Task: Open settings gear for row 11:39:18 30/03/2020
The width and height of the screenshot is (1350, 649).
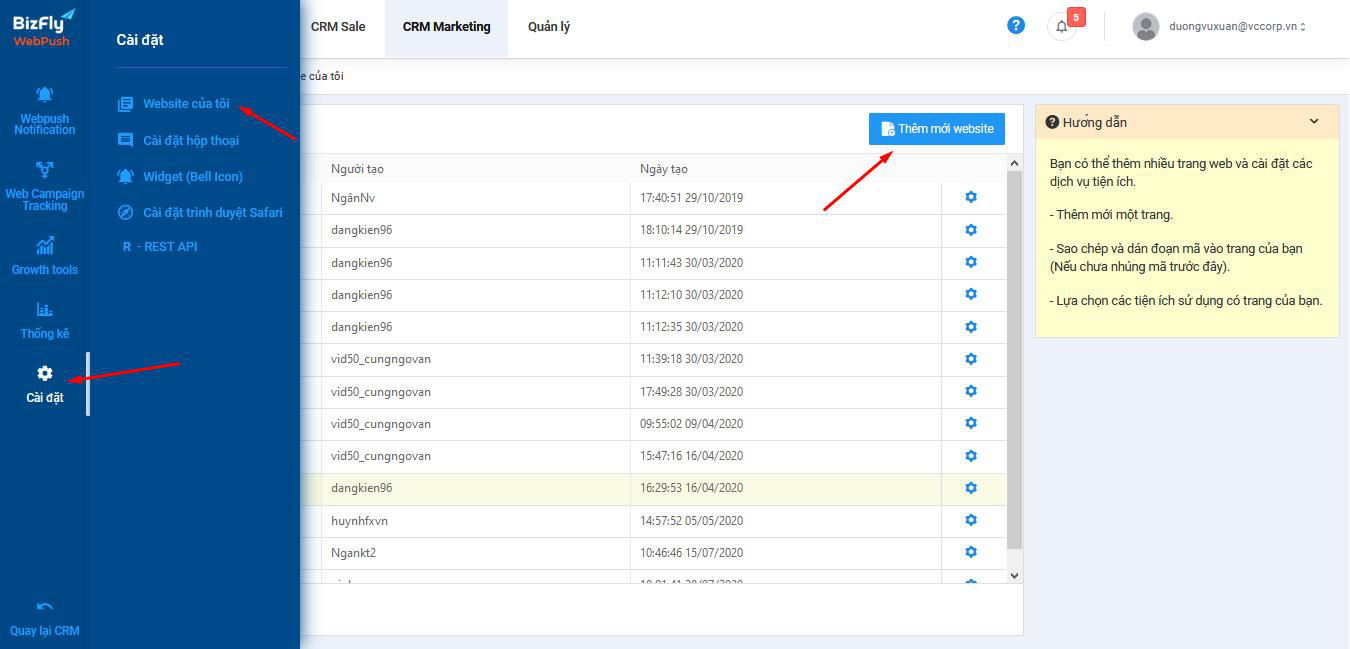Action: click(971, 359)
